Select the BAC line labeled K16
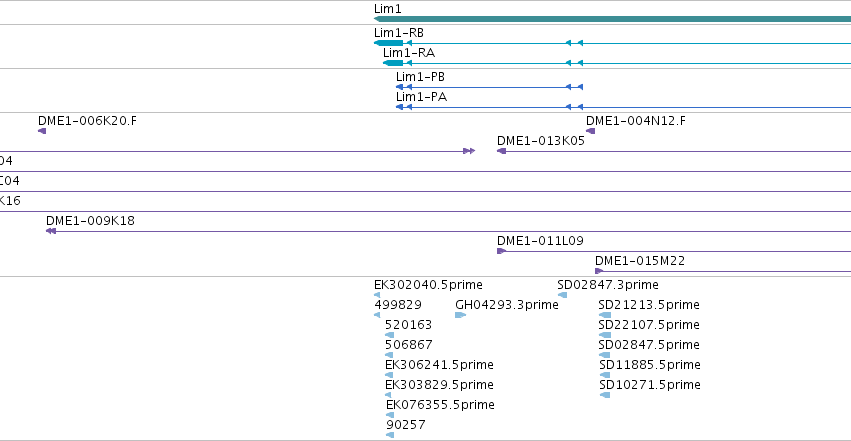The height and width of the screenshot is (441, 851). (426, 212)
